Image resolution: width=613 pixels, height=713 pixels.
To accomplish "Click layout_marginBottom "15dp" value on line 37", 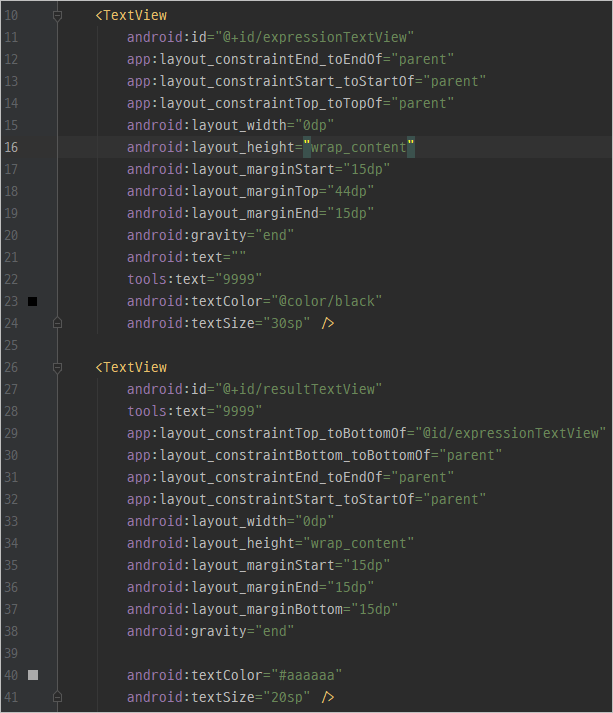I will click(375, 609).
